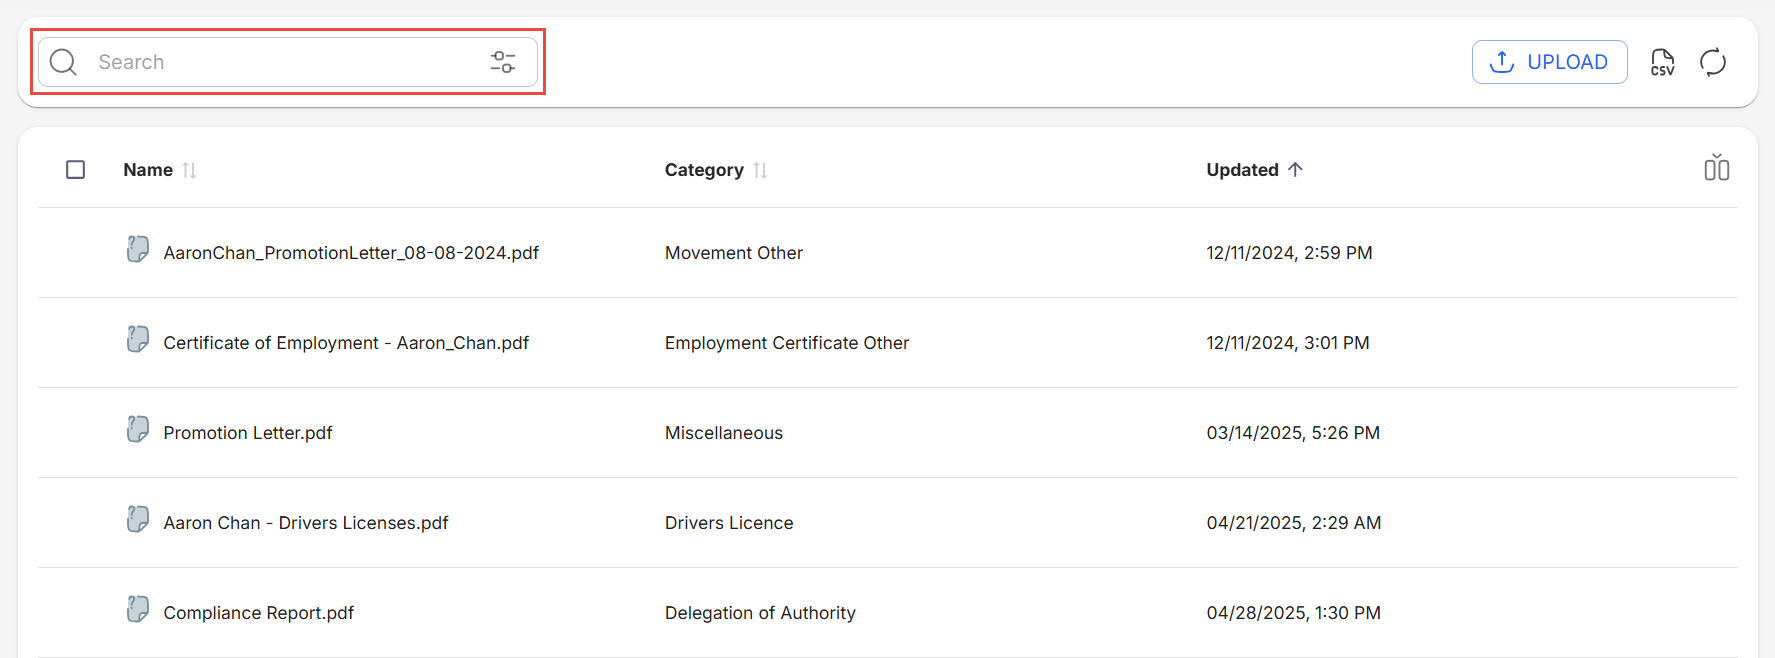Click the UPLOAD button
Screen dimensions: 1775x658
tap(1549, 62)
